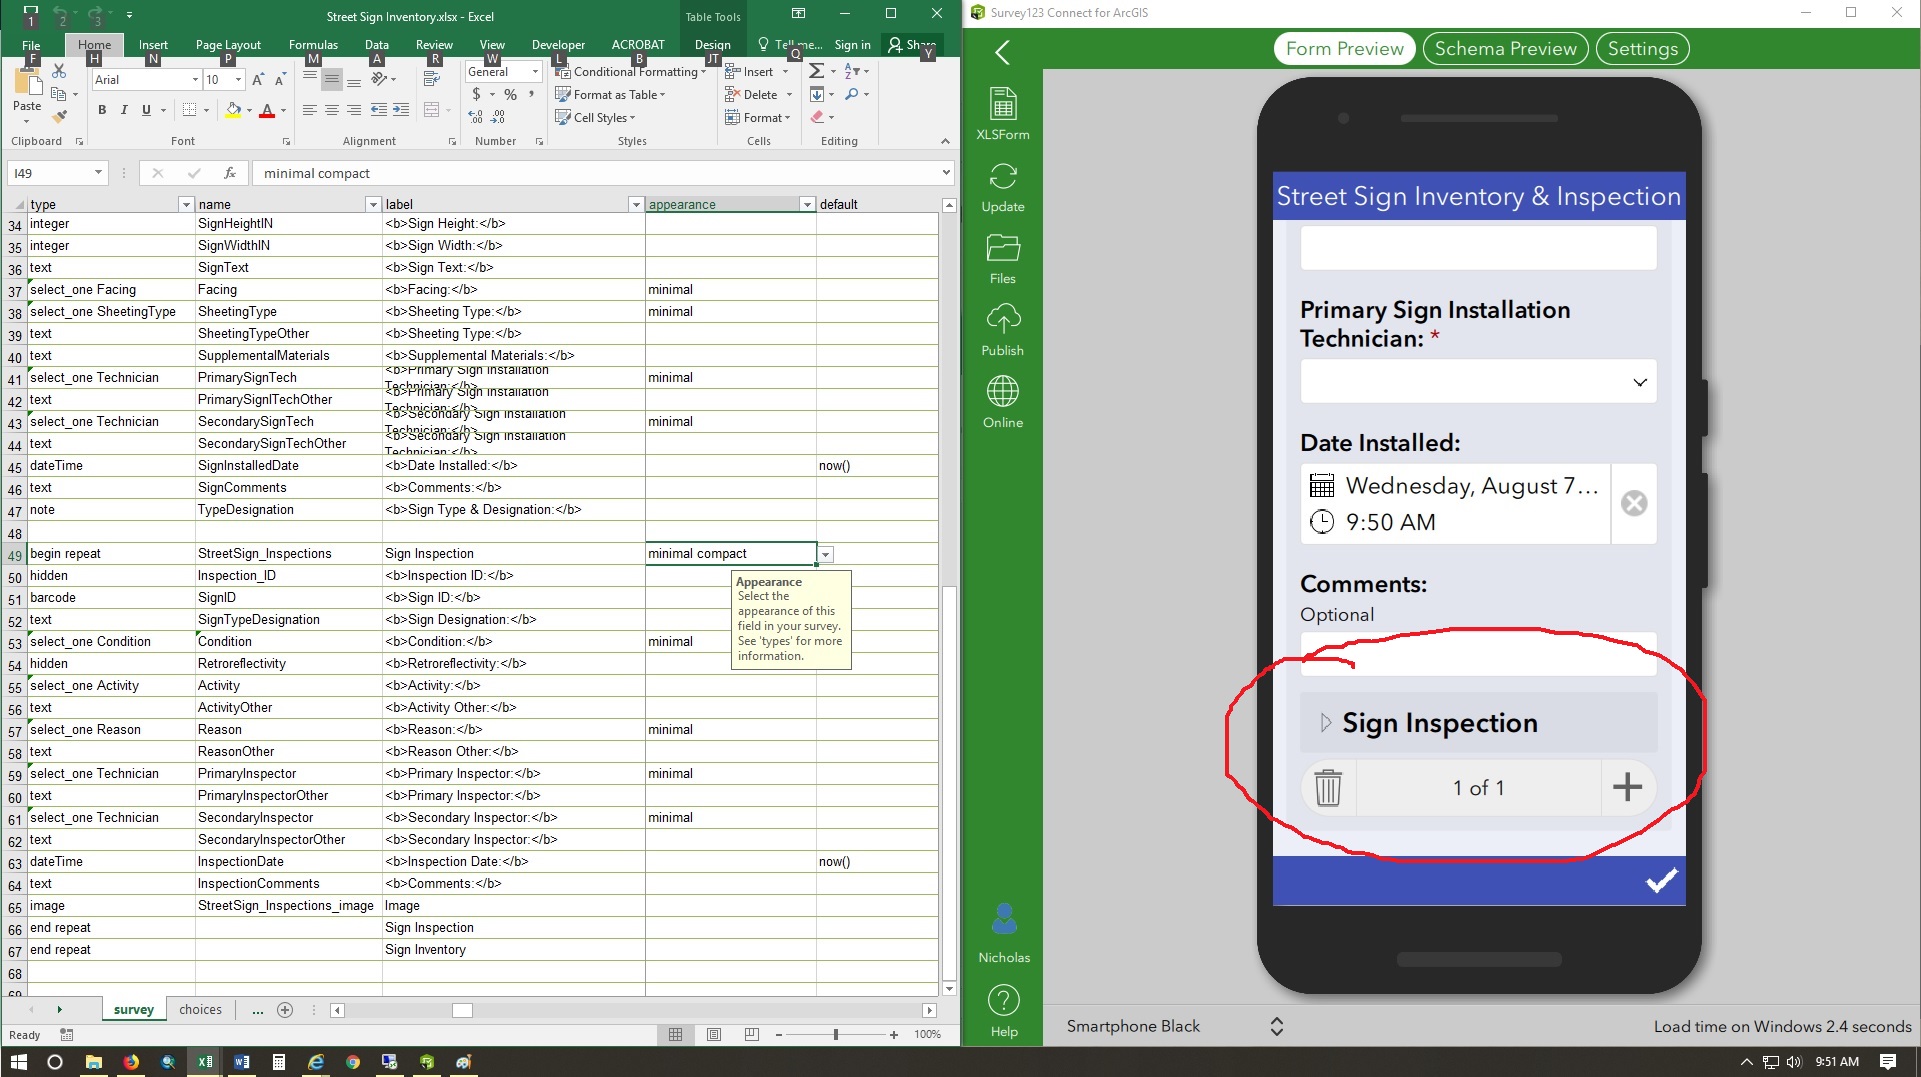The image size is (1921, 1077).
Task: Add a new sheet with plus icon
Action: 285,1010
